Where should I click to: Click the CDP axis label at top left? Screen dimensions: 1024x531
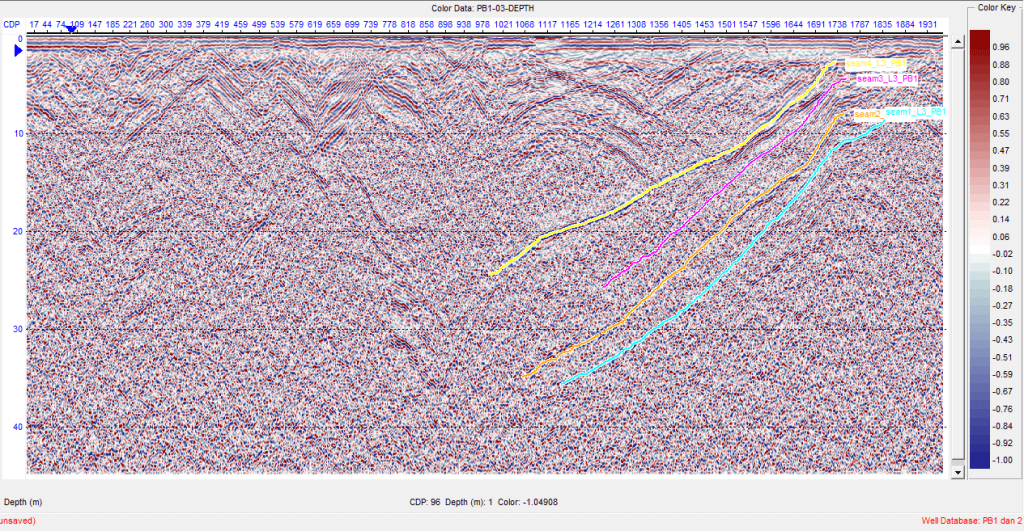(12, 21)
